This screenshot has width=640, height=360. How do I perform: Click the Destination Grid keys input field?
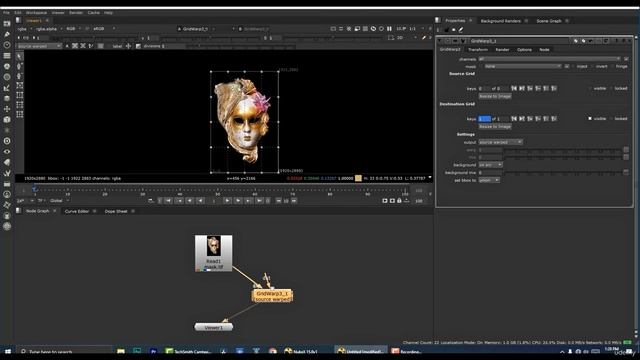[484, 118]
